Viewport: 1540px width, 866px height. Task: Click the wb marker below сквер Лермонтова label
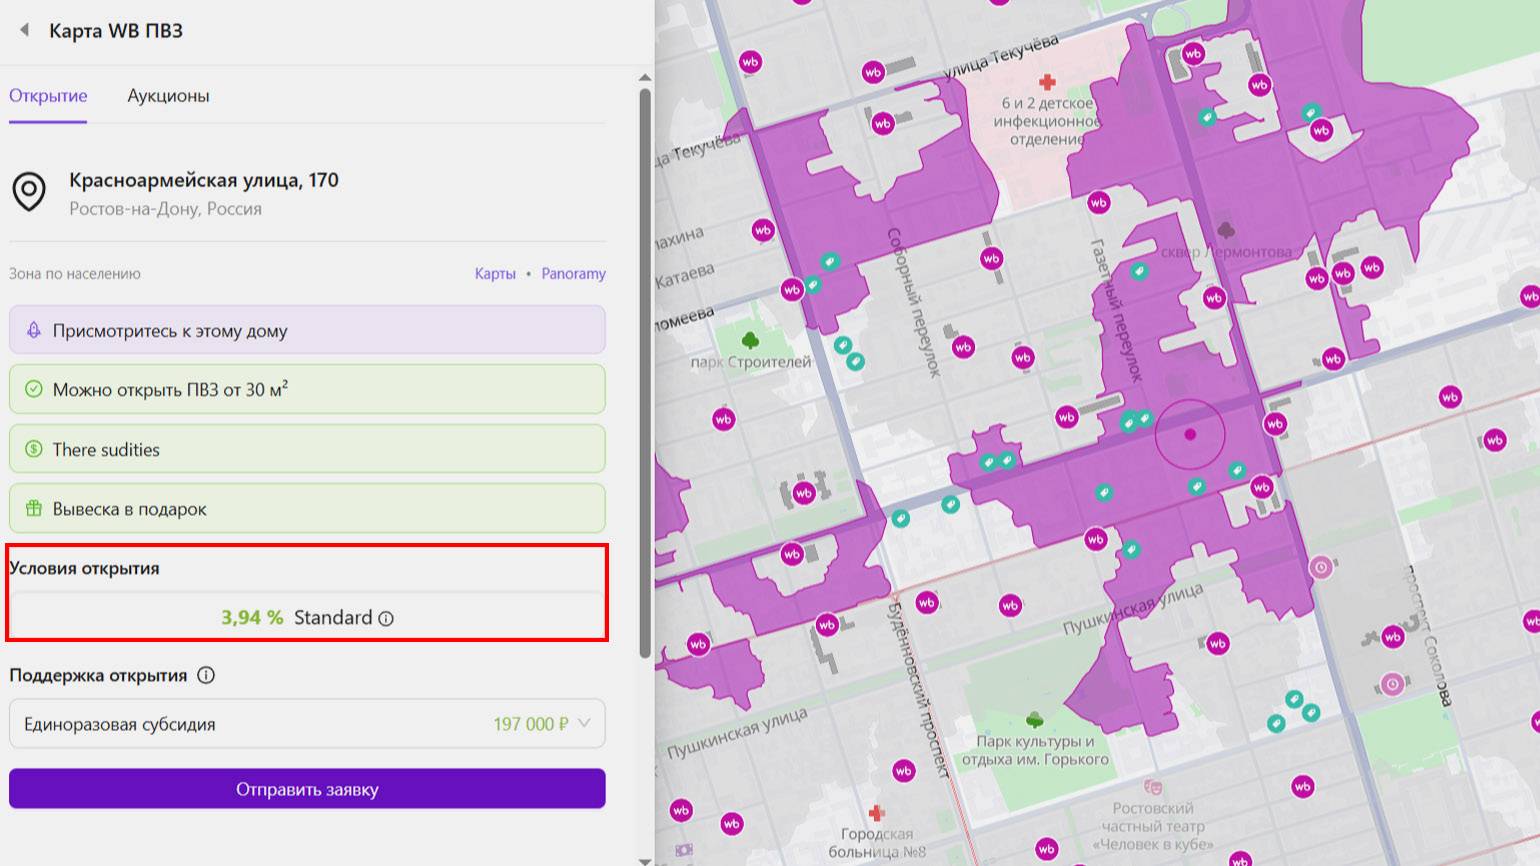[x=1214, y=297]
